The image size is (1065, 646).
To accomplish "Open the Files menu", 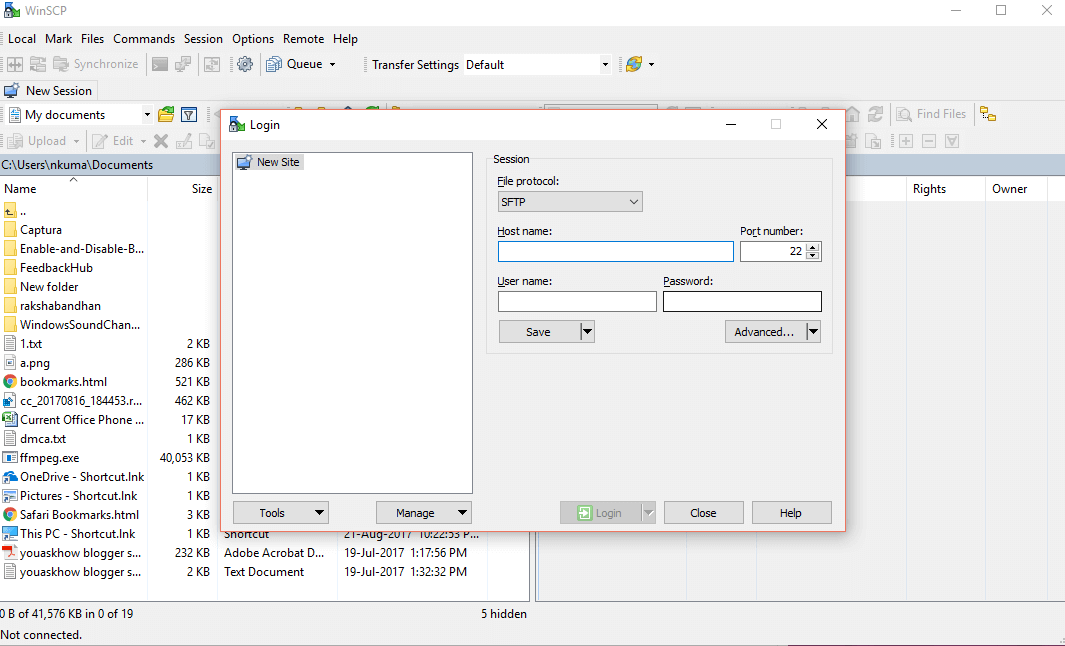I will (x=92, y=39).
